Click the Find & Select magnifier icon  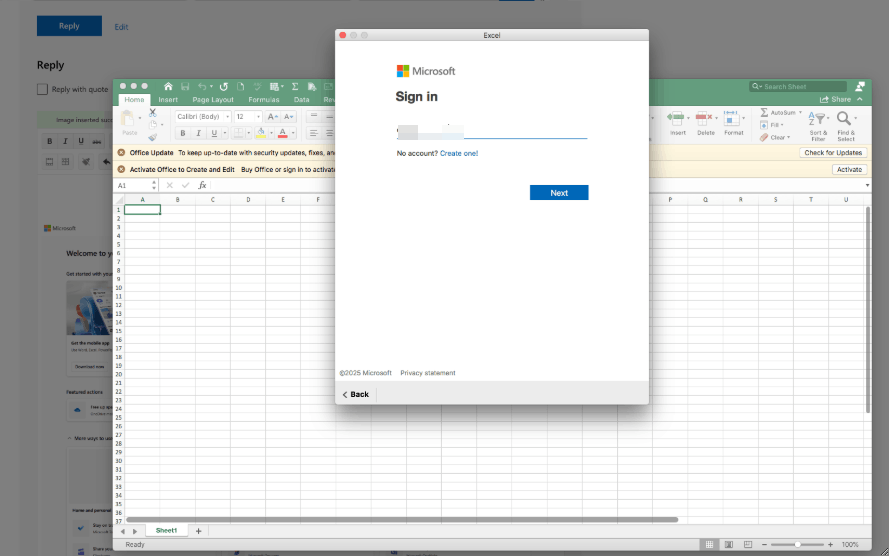pyautogui.click(x=844, y=118)
